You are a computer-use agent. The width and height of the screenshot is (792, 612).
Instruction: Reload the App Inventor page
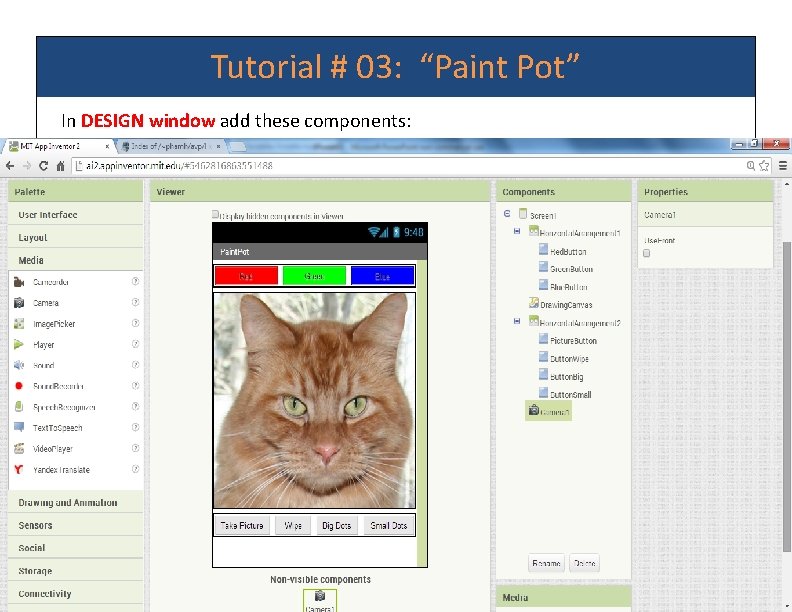tap(43, 166)
